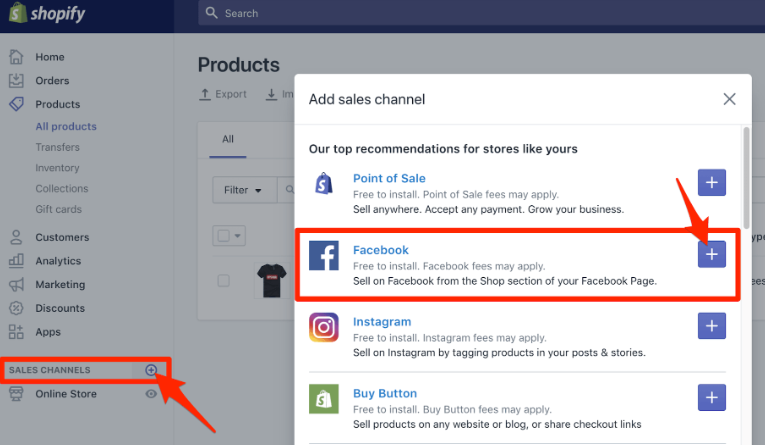
Task: Open Collections submenu item
Action: 62,188
